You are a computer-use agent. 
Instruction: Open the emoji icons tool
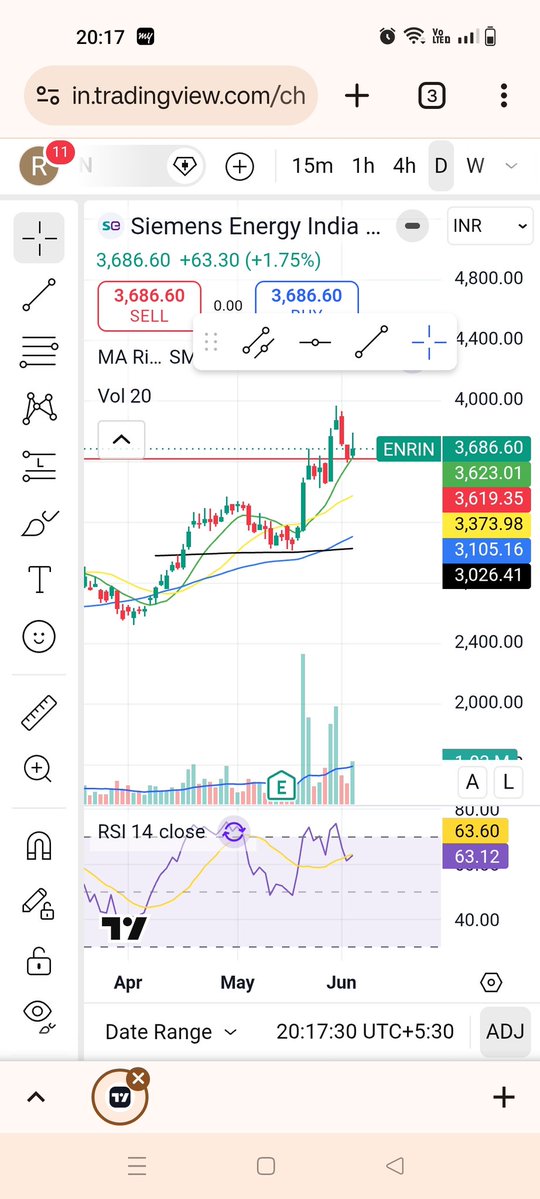click(x=39, y=636)
